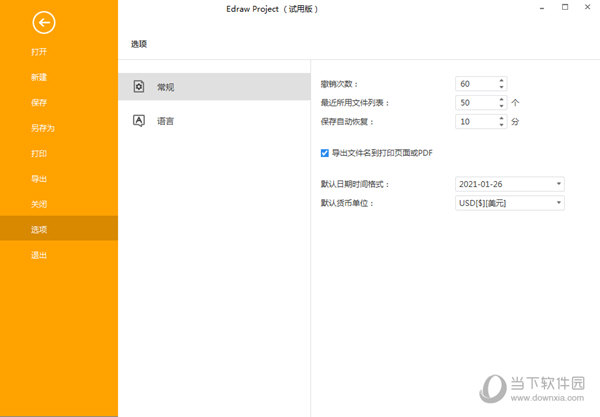Choose 新建 in the sidebar
The image size is (600, 417).
pyautogui.click(x=39, y=77)
